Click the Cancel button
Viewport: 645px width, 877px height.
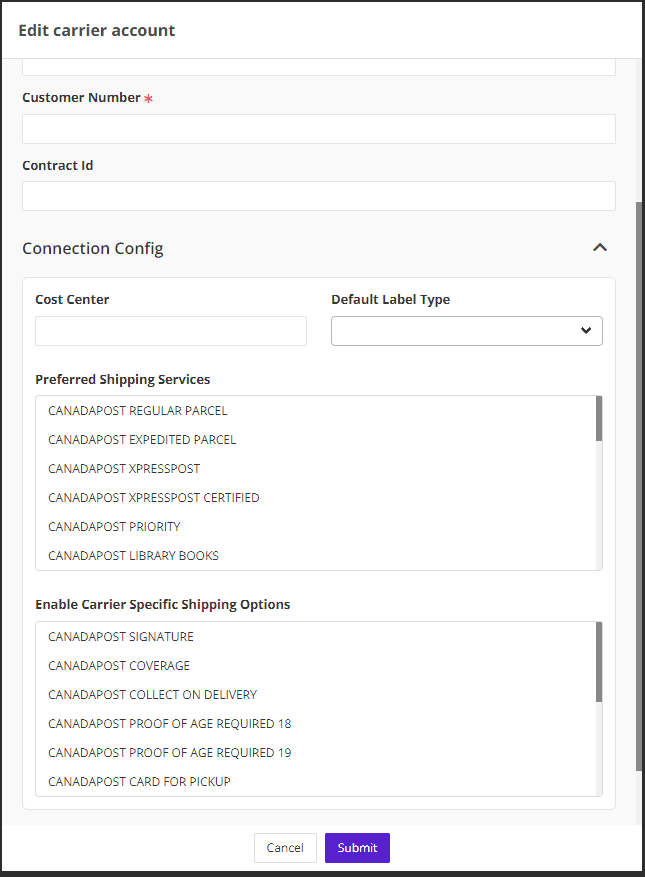(x=285, y=847)
